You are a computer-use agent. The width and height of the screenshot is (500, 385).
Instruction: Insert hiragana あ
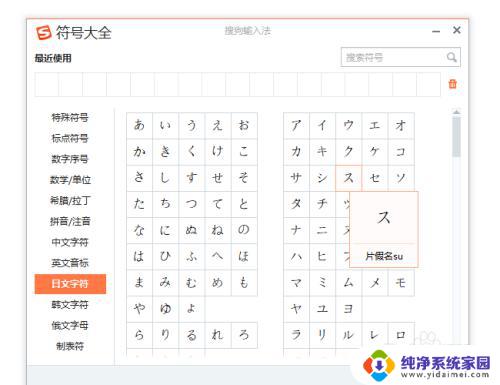tap(140, 125)
